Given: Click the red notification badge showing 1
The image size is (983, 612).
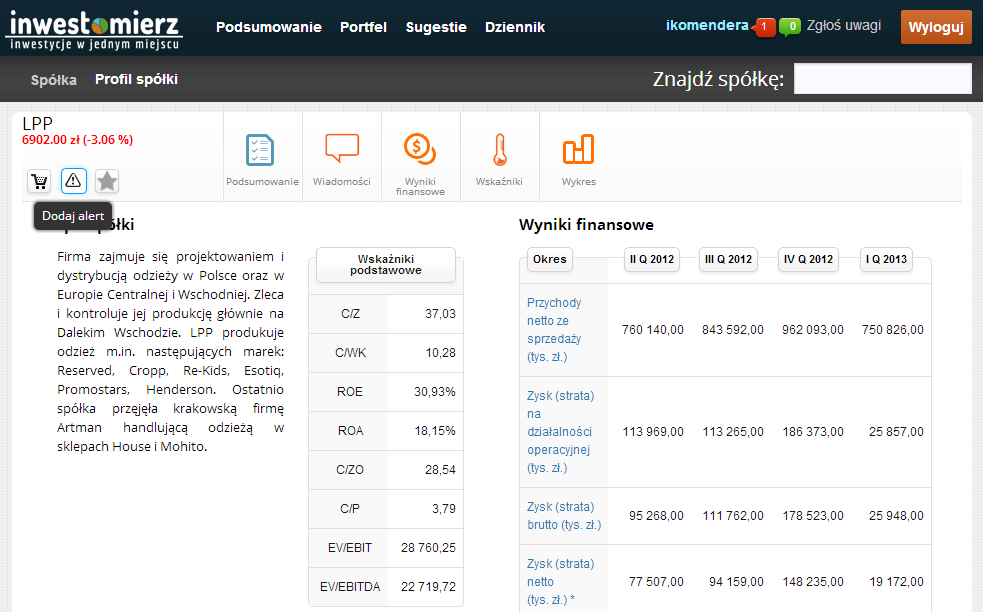Looking at the screenshot, I should [x=764, y=27].
